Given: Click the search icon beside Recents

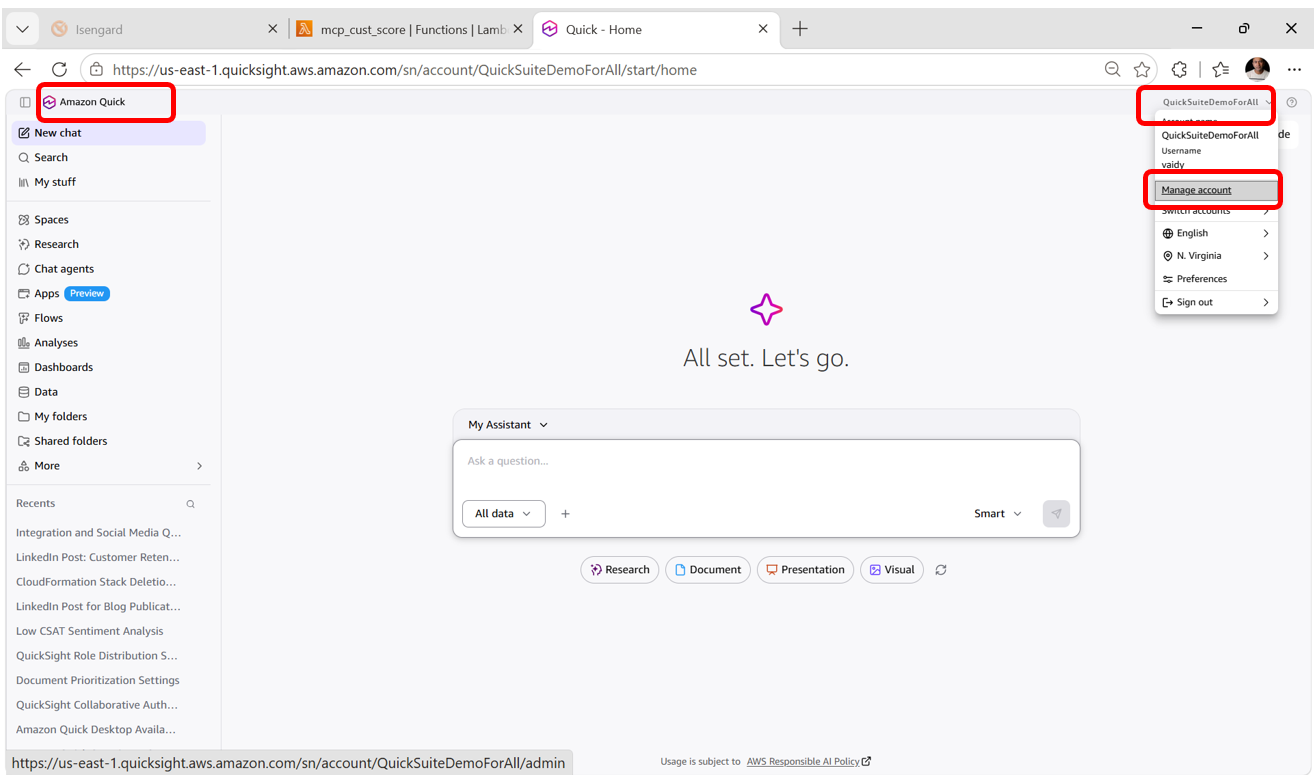Looking at the screenshot, I should click(191, 504).
